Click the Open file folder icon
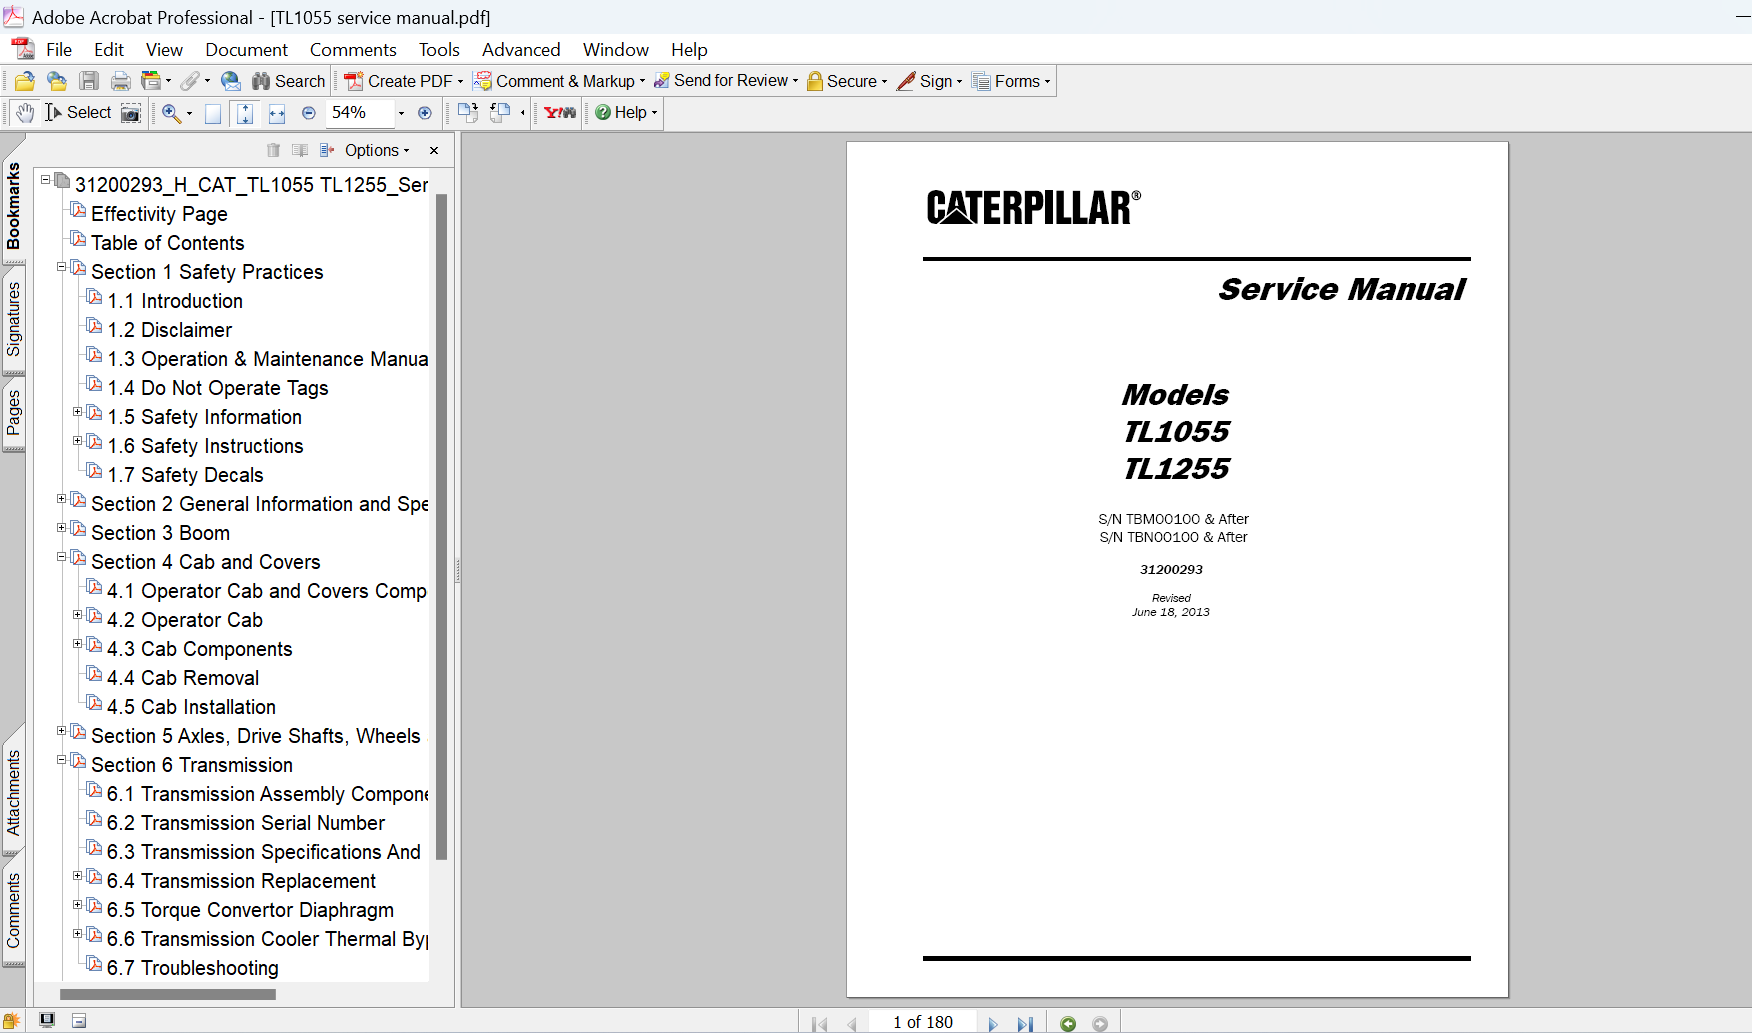Screen dimensions: 1752x1033 [25, 81]
